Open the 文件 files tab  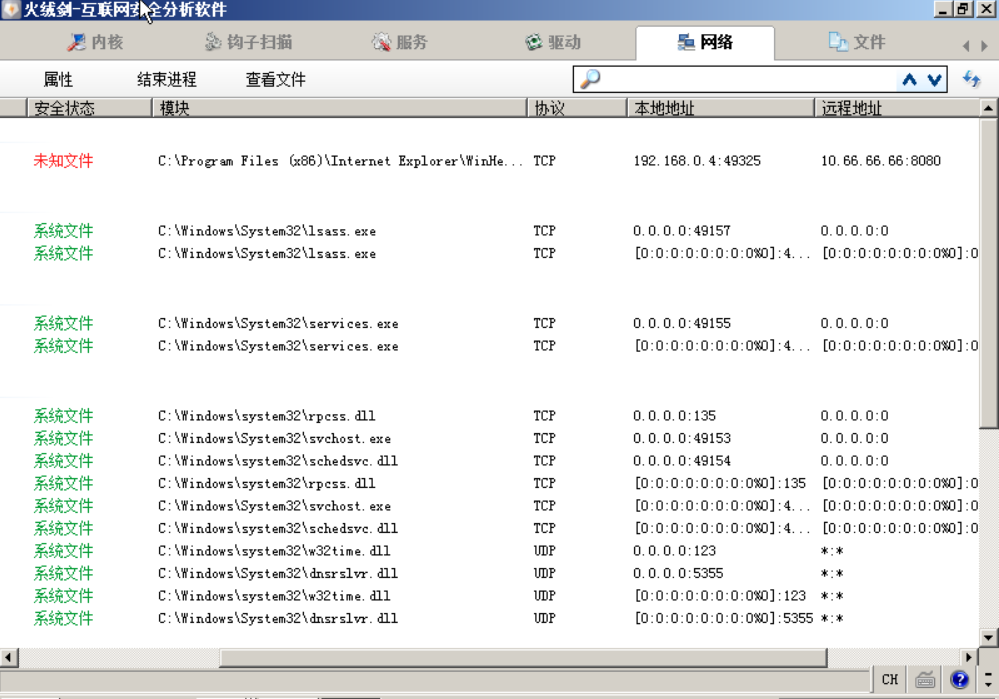coord(857,42)
